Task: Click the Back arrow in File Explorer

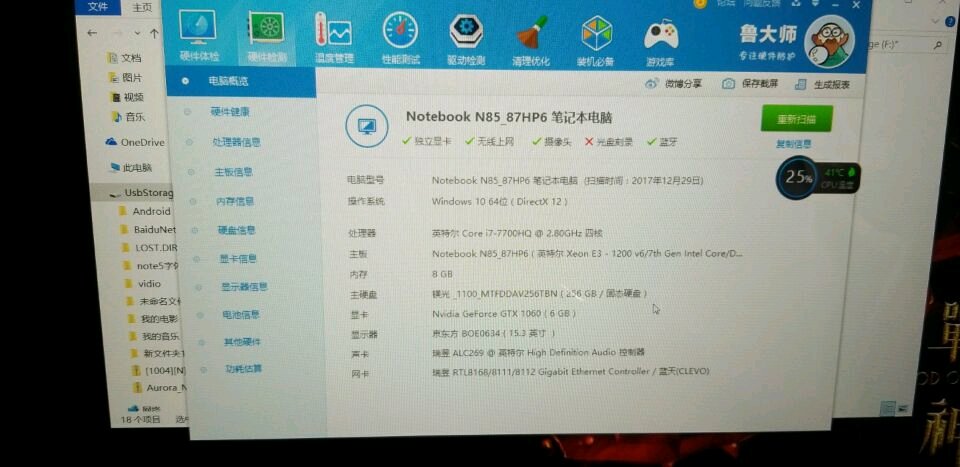Action: tap(92, 32)
